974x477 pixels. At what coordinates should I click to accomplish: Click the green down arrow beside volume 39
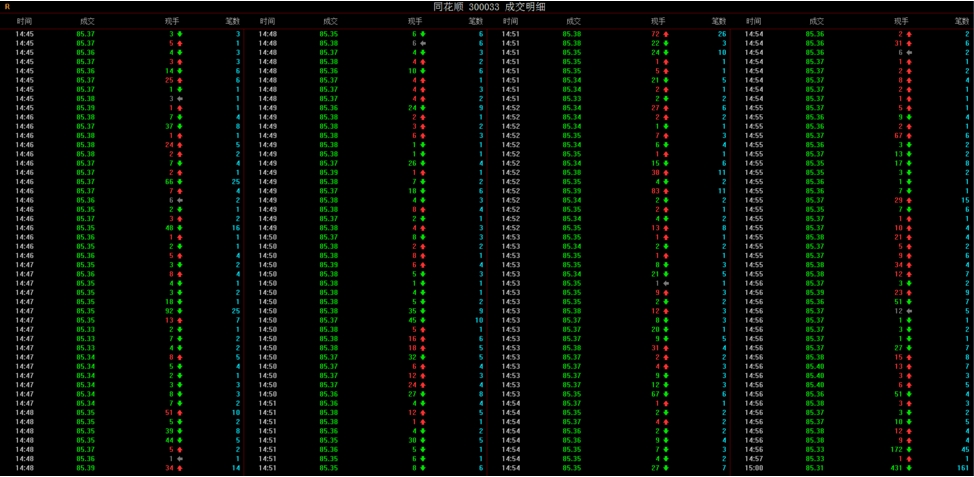180,431
